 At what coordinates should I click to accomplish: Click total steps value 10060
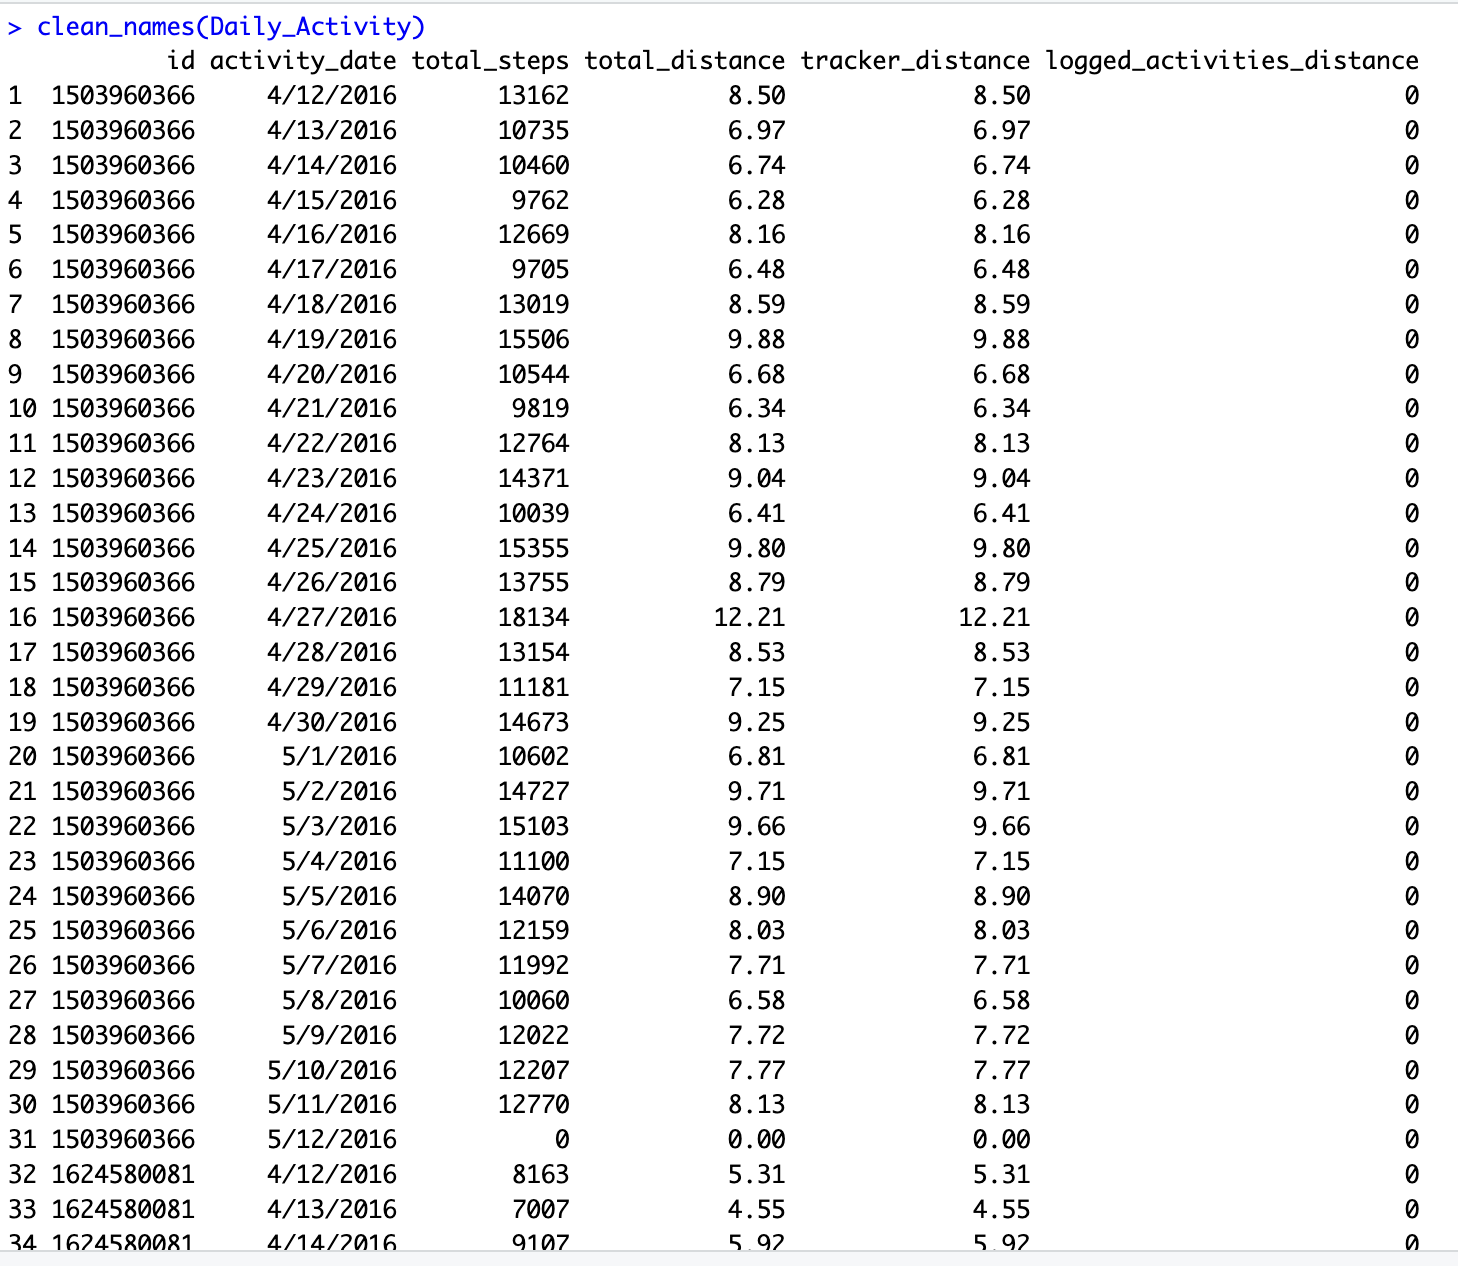pos(534,1001)
